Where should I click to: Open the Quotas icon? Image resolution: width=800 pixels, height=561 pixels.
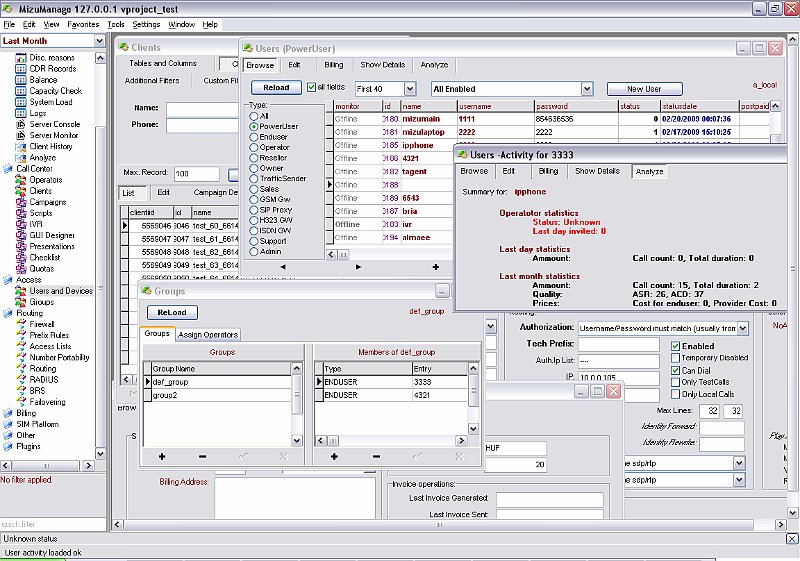[20, 269]
